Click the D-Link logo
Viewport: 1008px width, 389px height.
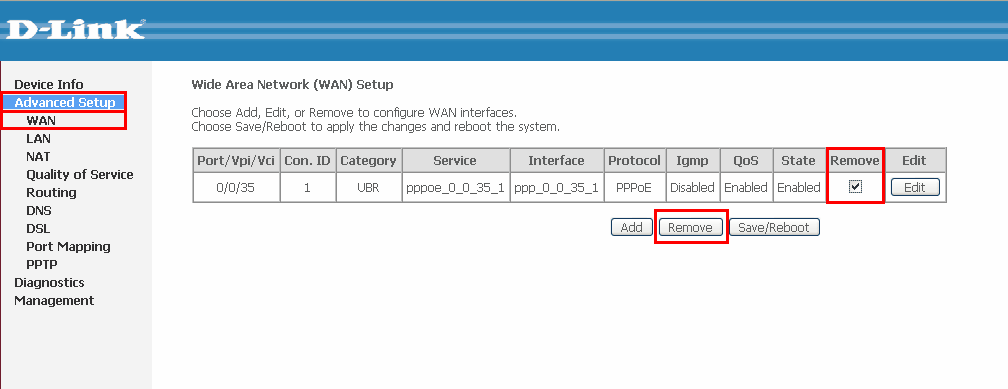click(75, 30)
